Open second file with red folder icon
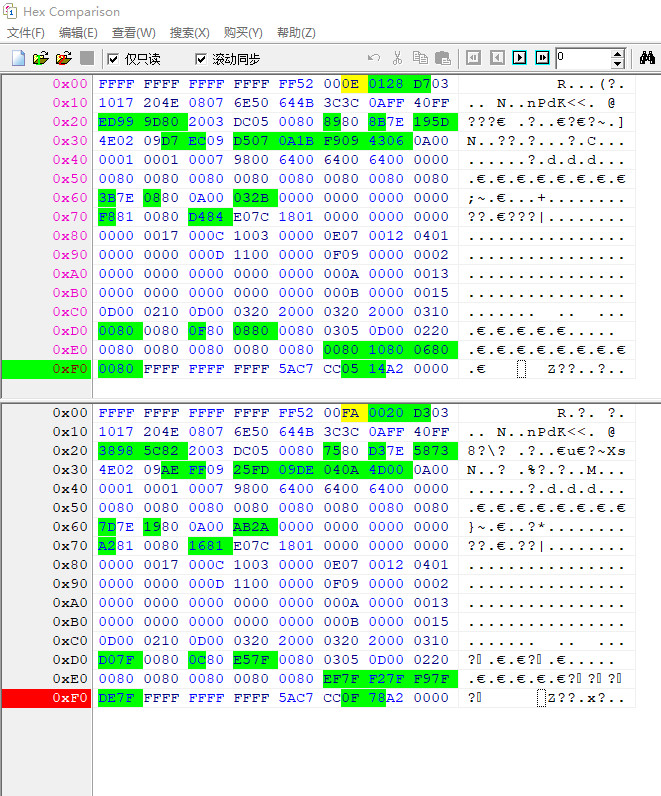Image resolution: width=661 pixels, height=796 pixels. (x=64, y=58)
